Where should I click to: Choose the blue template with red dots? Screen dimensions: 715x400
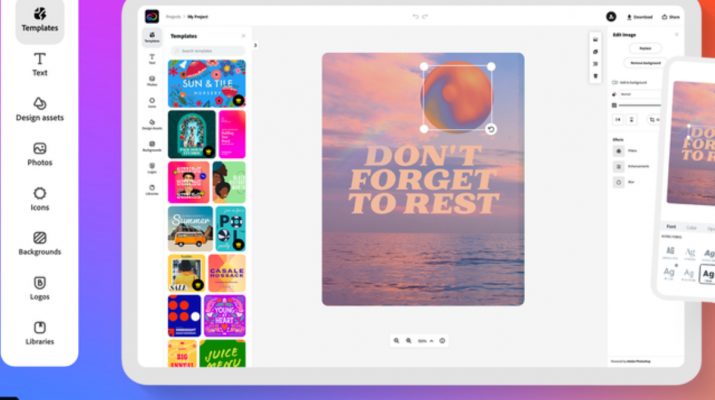(184, 316)
